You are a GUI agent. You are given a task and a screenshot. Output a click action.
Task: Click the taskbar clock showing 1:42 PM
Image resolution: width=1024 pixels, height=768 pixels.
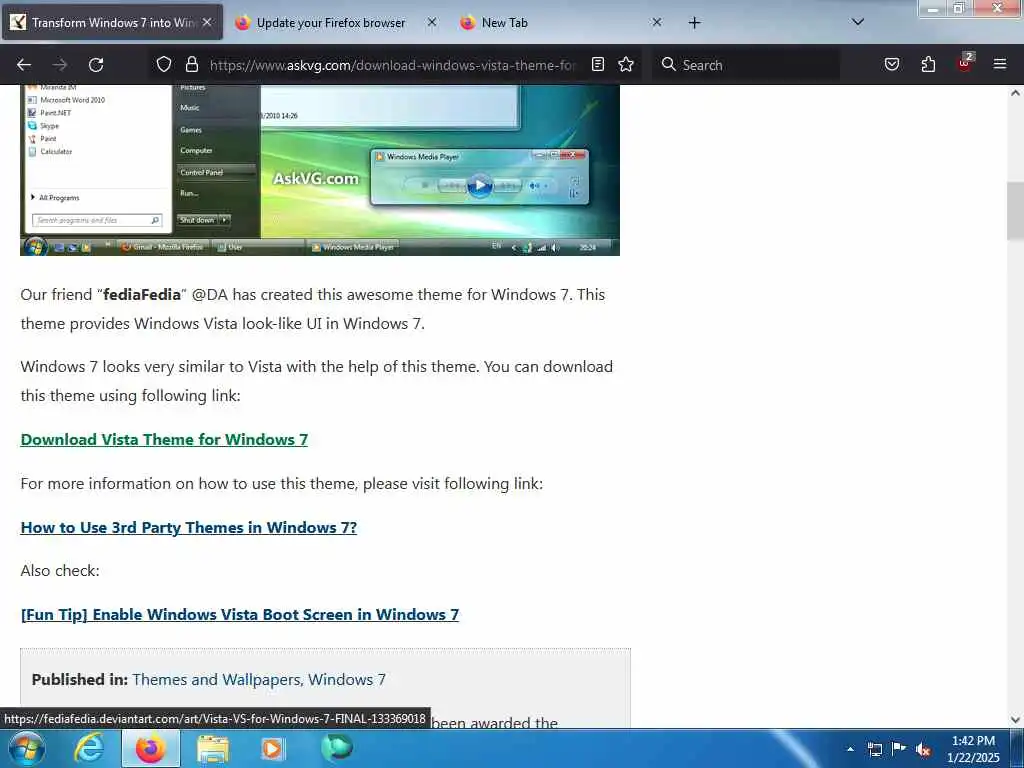973,749
